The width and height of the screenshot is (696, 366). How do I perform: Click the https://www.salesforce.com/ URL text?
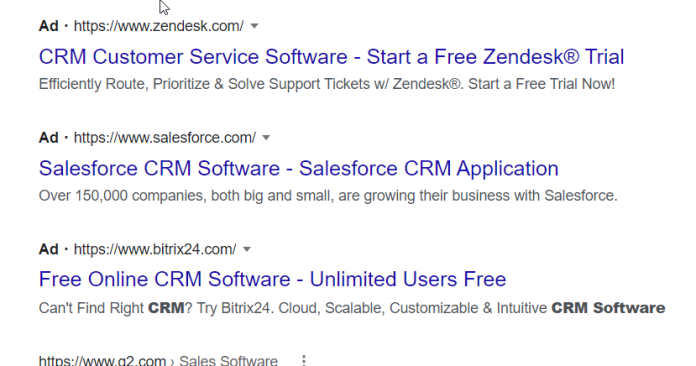(165, 138)
